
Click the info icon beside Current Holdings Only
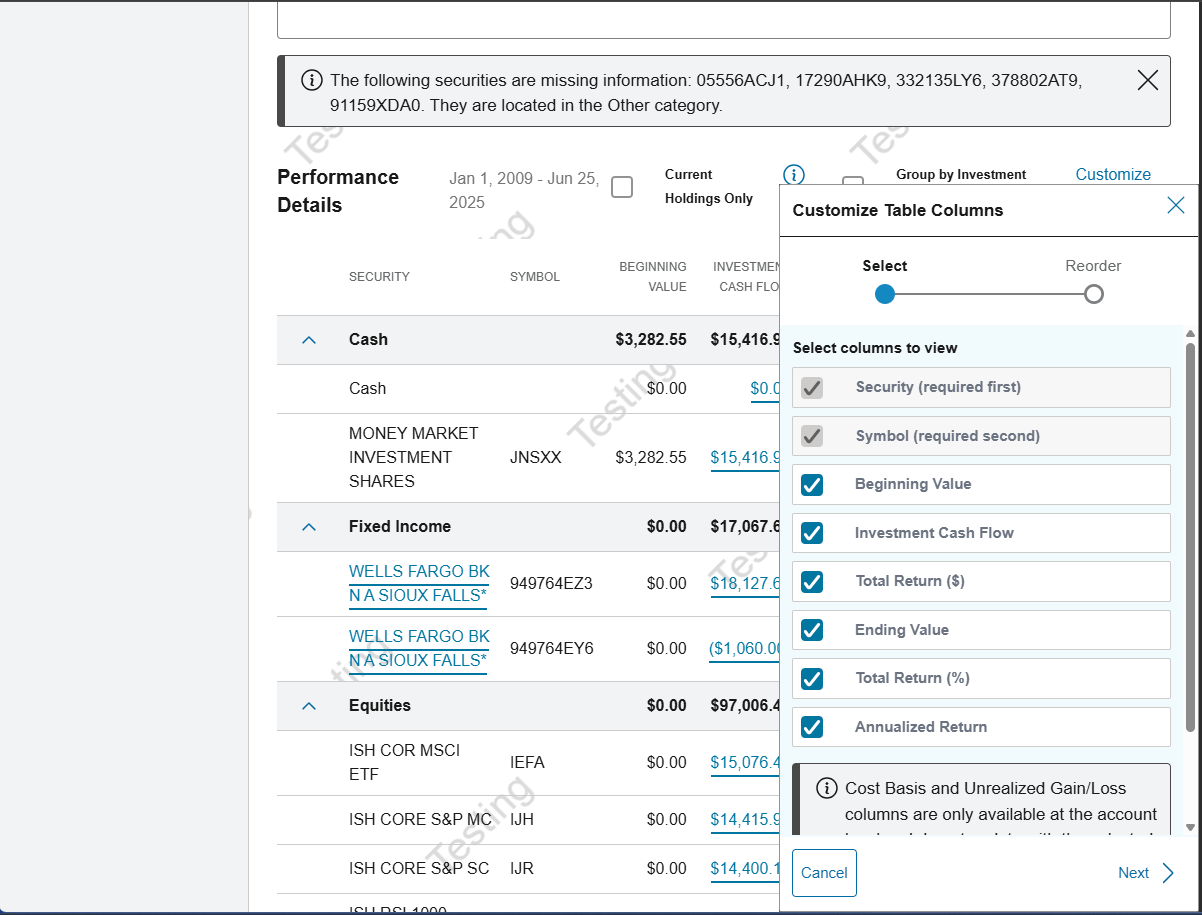click(794, 175)
